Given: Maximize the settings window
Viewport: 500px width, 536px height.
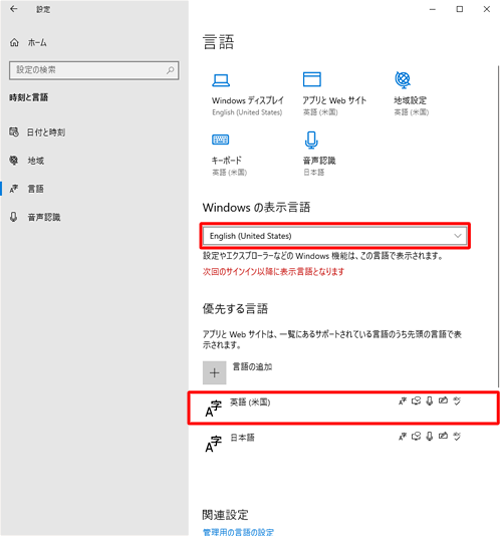Looking at the screenshot, I should [460, 9].
